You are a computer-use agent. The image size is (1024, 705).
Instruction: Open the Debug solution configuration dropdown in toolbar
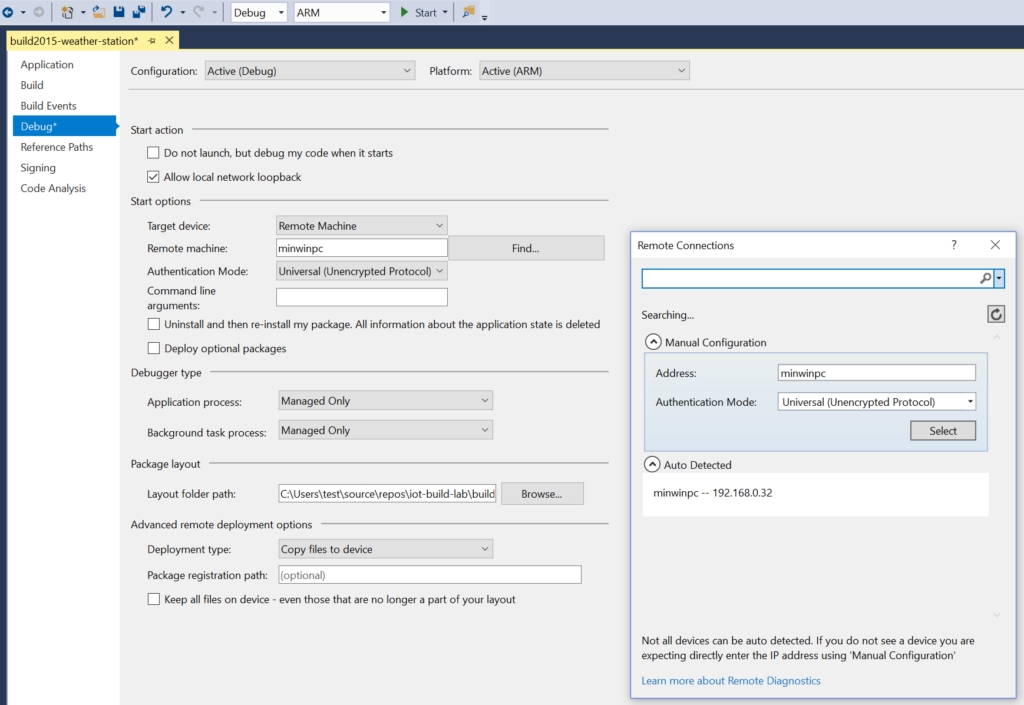259,12
